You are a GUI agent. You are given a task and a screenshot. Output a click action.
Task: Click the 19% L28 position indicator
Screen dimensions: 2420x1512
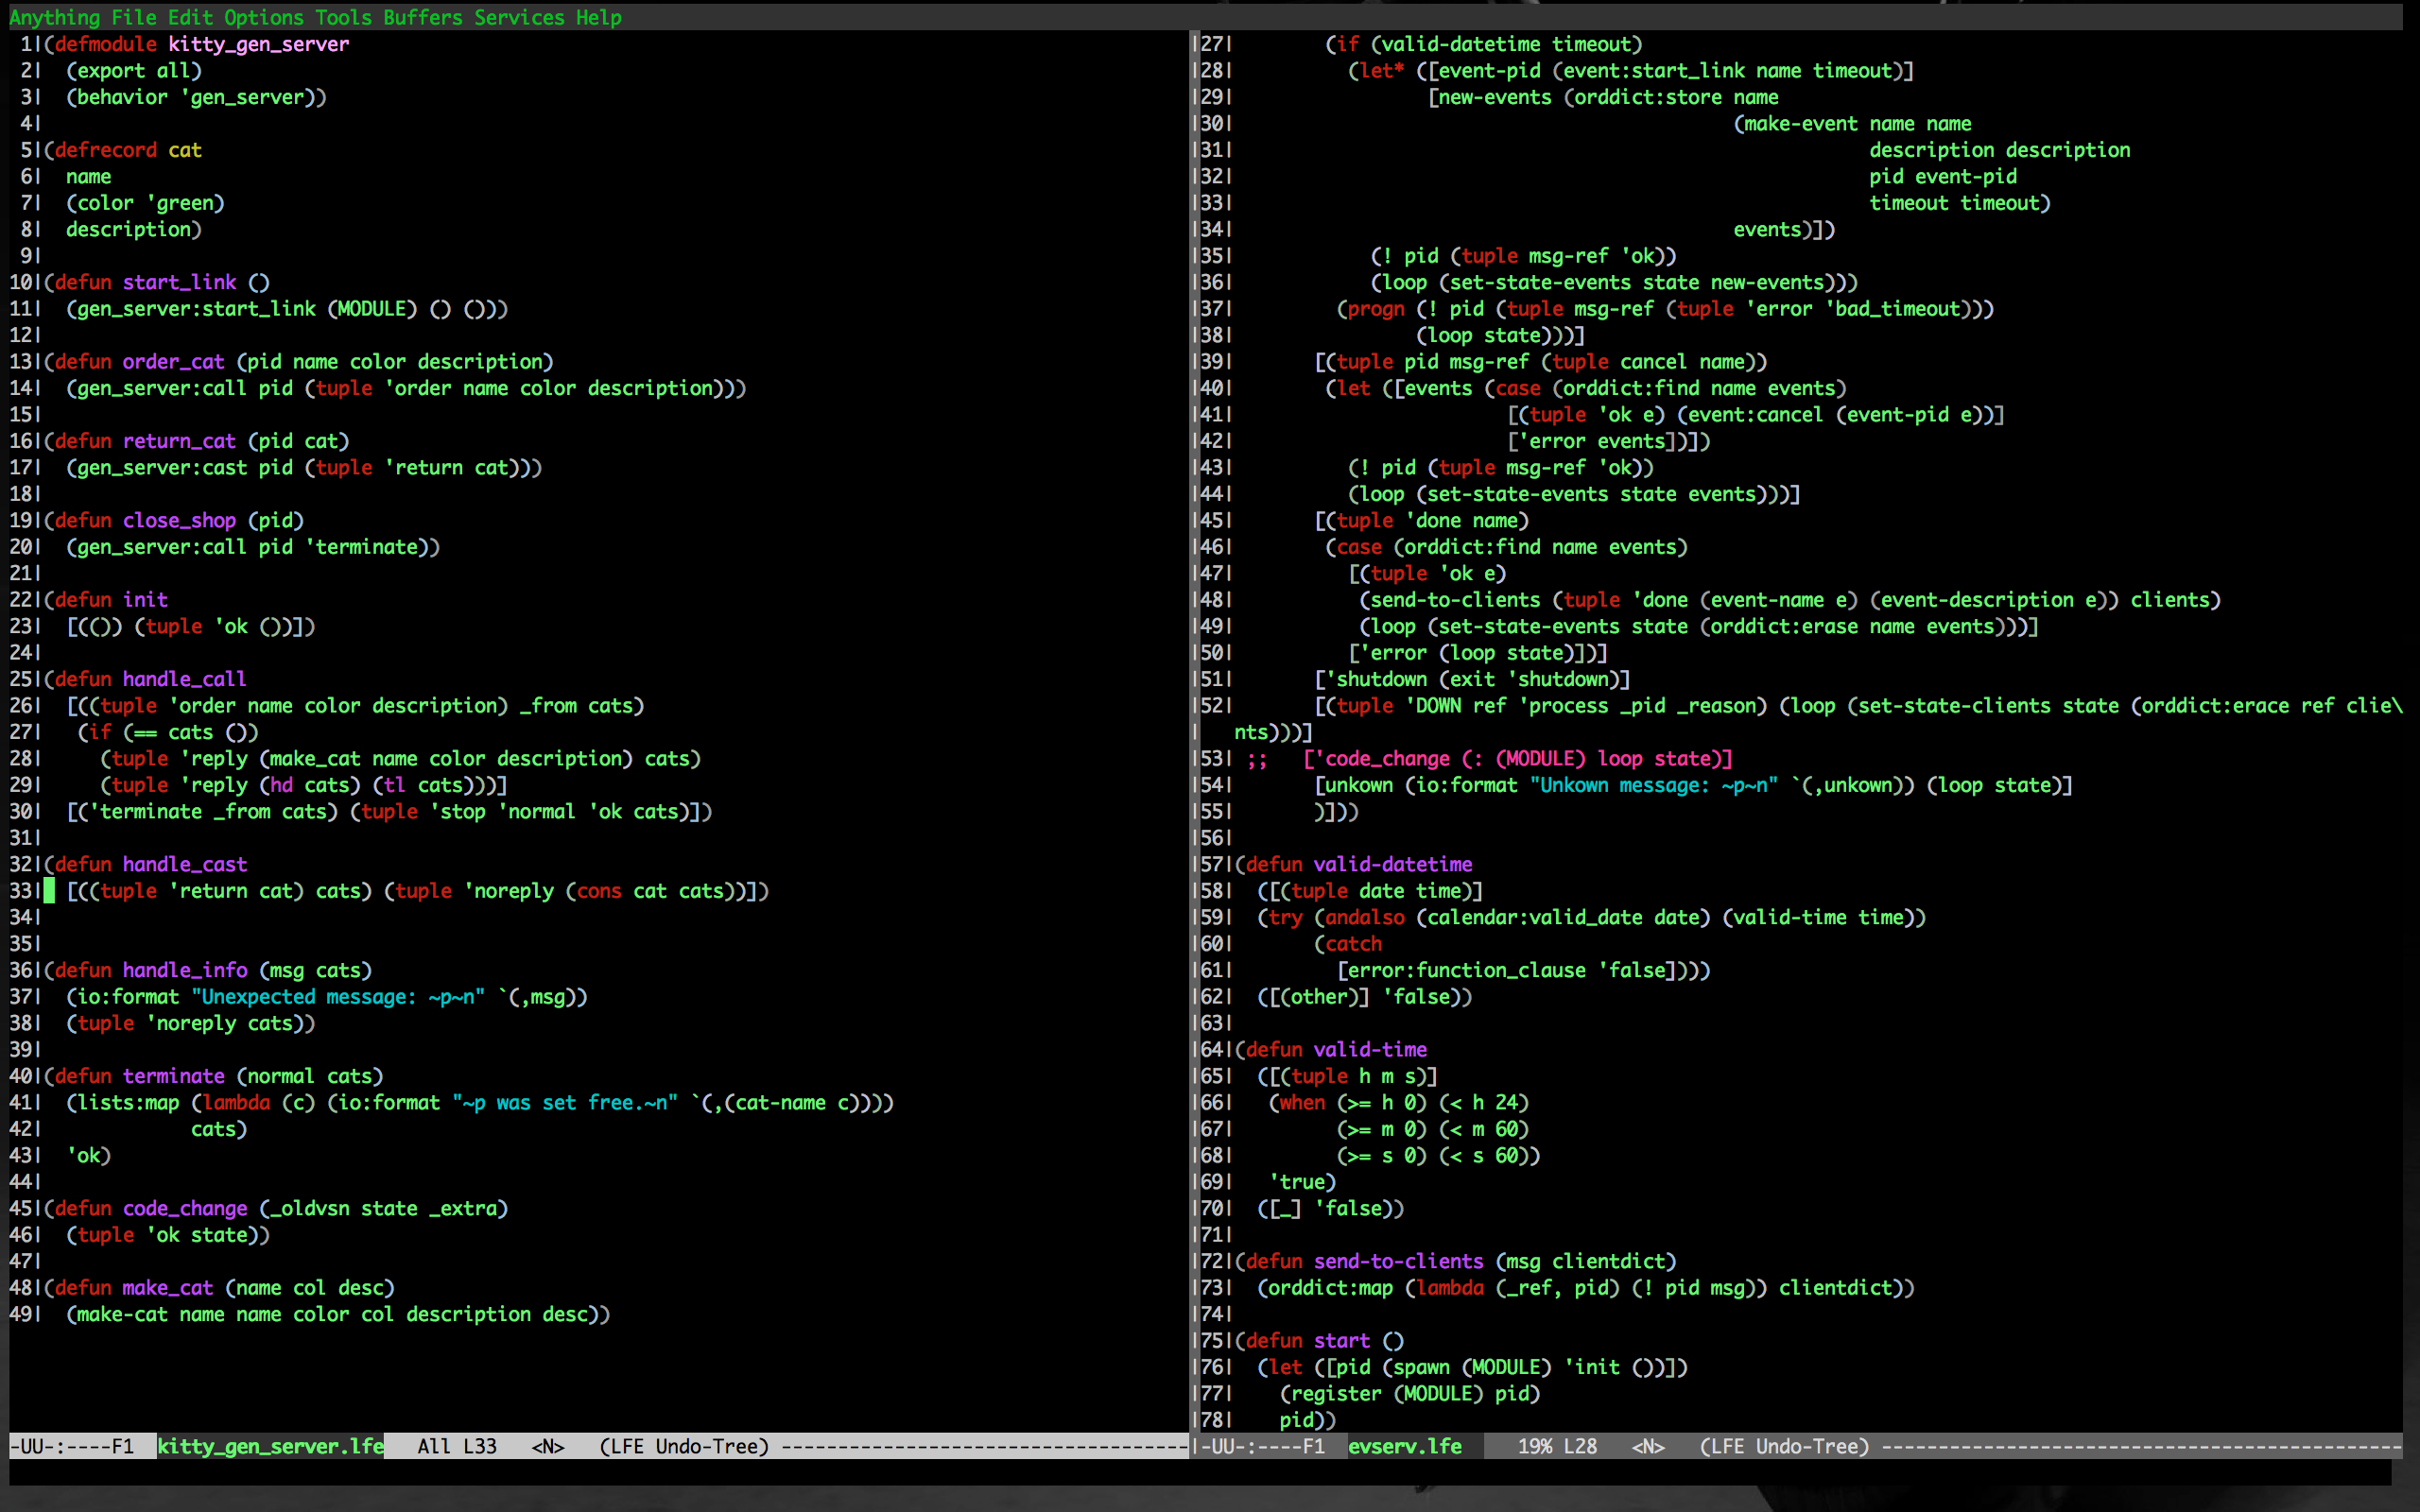(x=1557, y=1446)
